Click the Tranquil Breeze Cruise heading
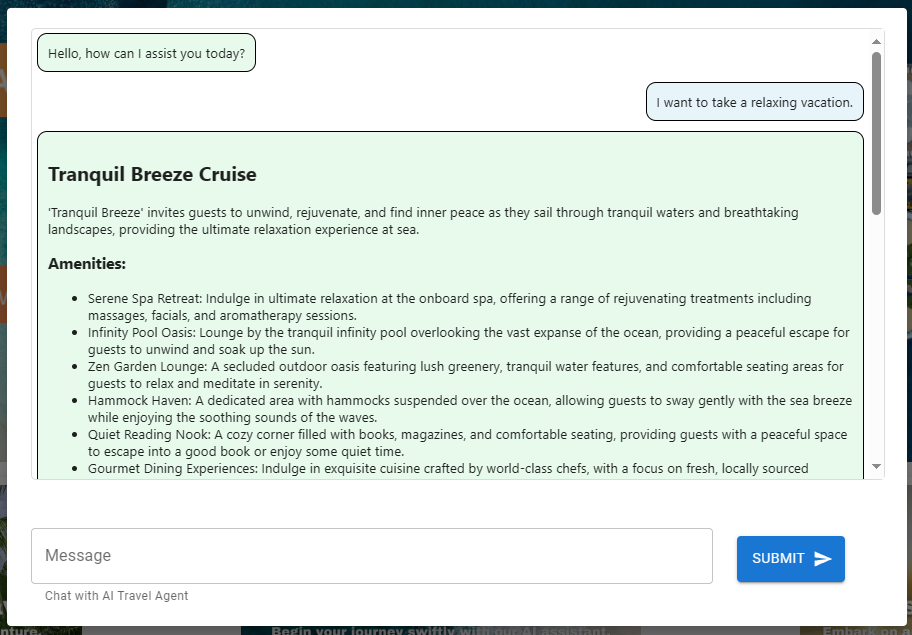The height and width of the screenshot is (635, 912). pyautogui.click(x=152, y=175)
